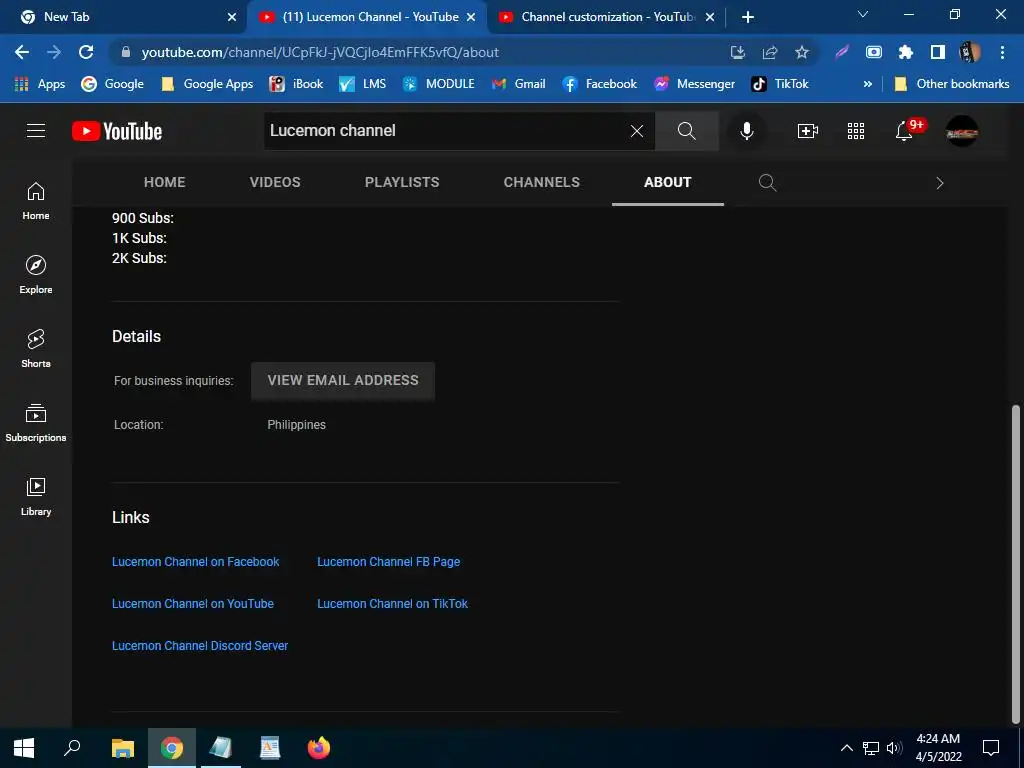Go to Home in the sidebar
This screenshot has height=768, width=1024.
36,201
